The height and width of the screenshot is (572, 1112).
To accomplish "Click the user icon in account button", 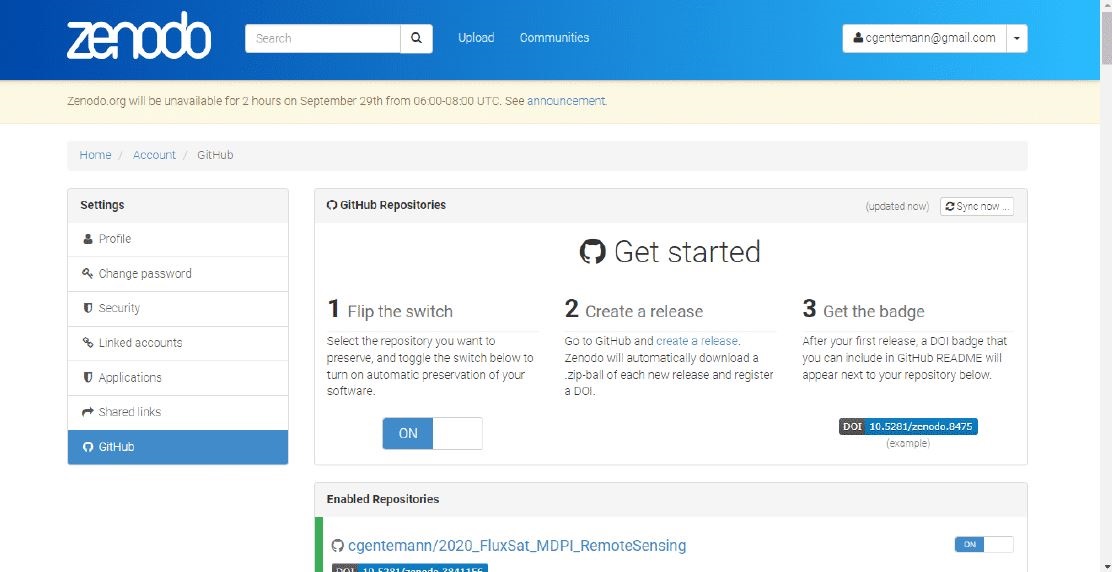I will click(x=859, y=38).
